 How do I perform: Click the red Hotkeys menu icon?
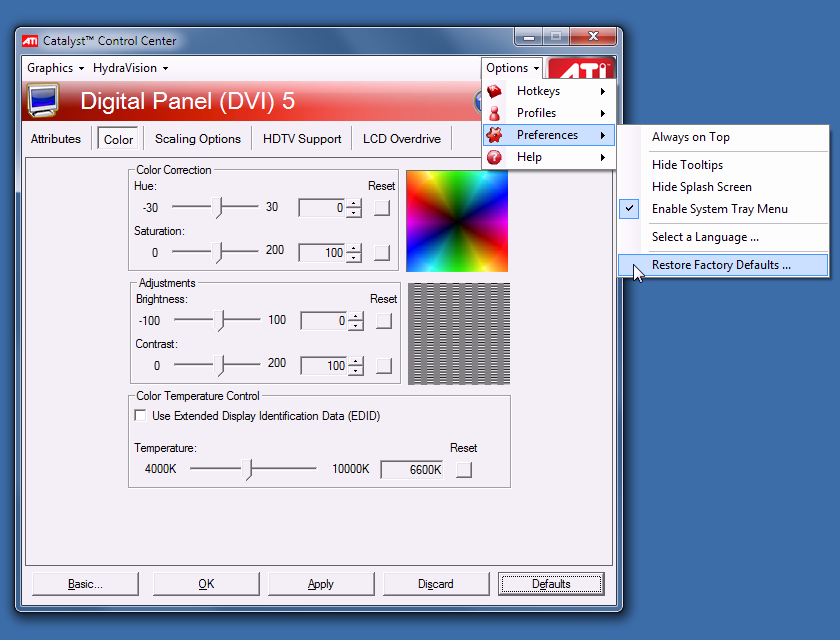(x=494, y=91)
